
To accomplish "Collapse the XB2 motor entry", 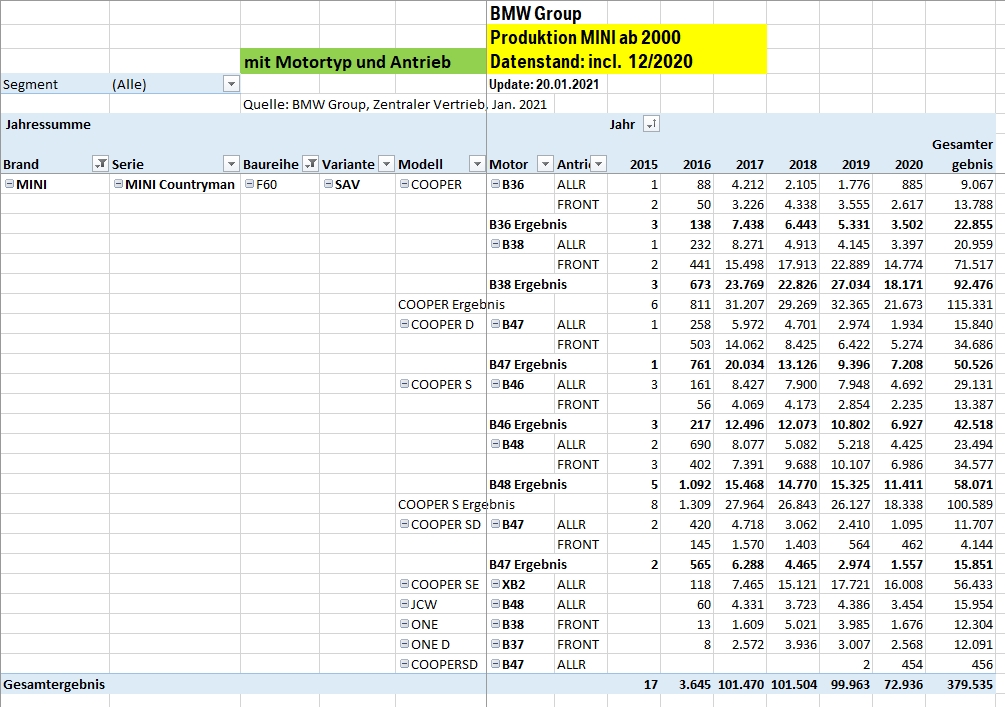I will [x=495, y=584].
